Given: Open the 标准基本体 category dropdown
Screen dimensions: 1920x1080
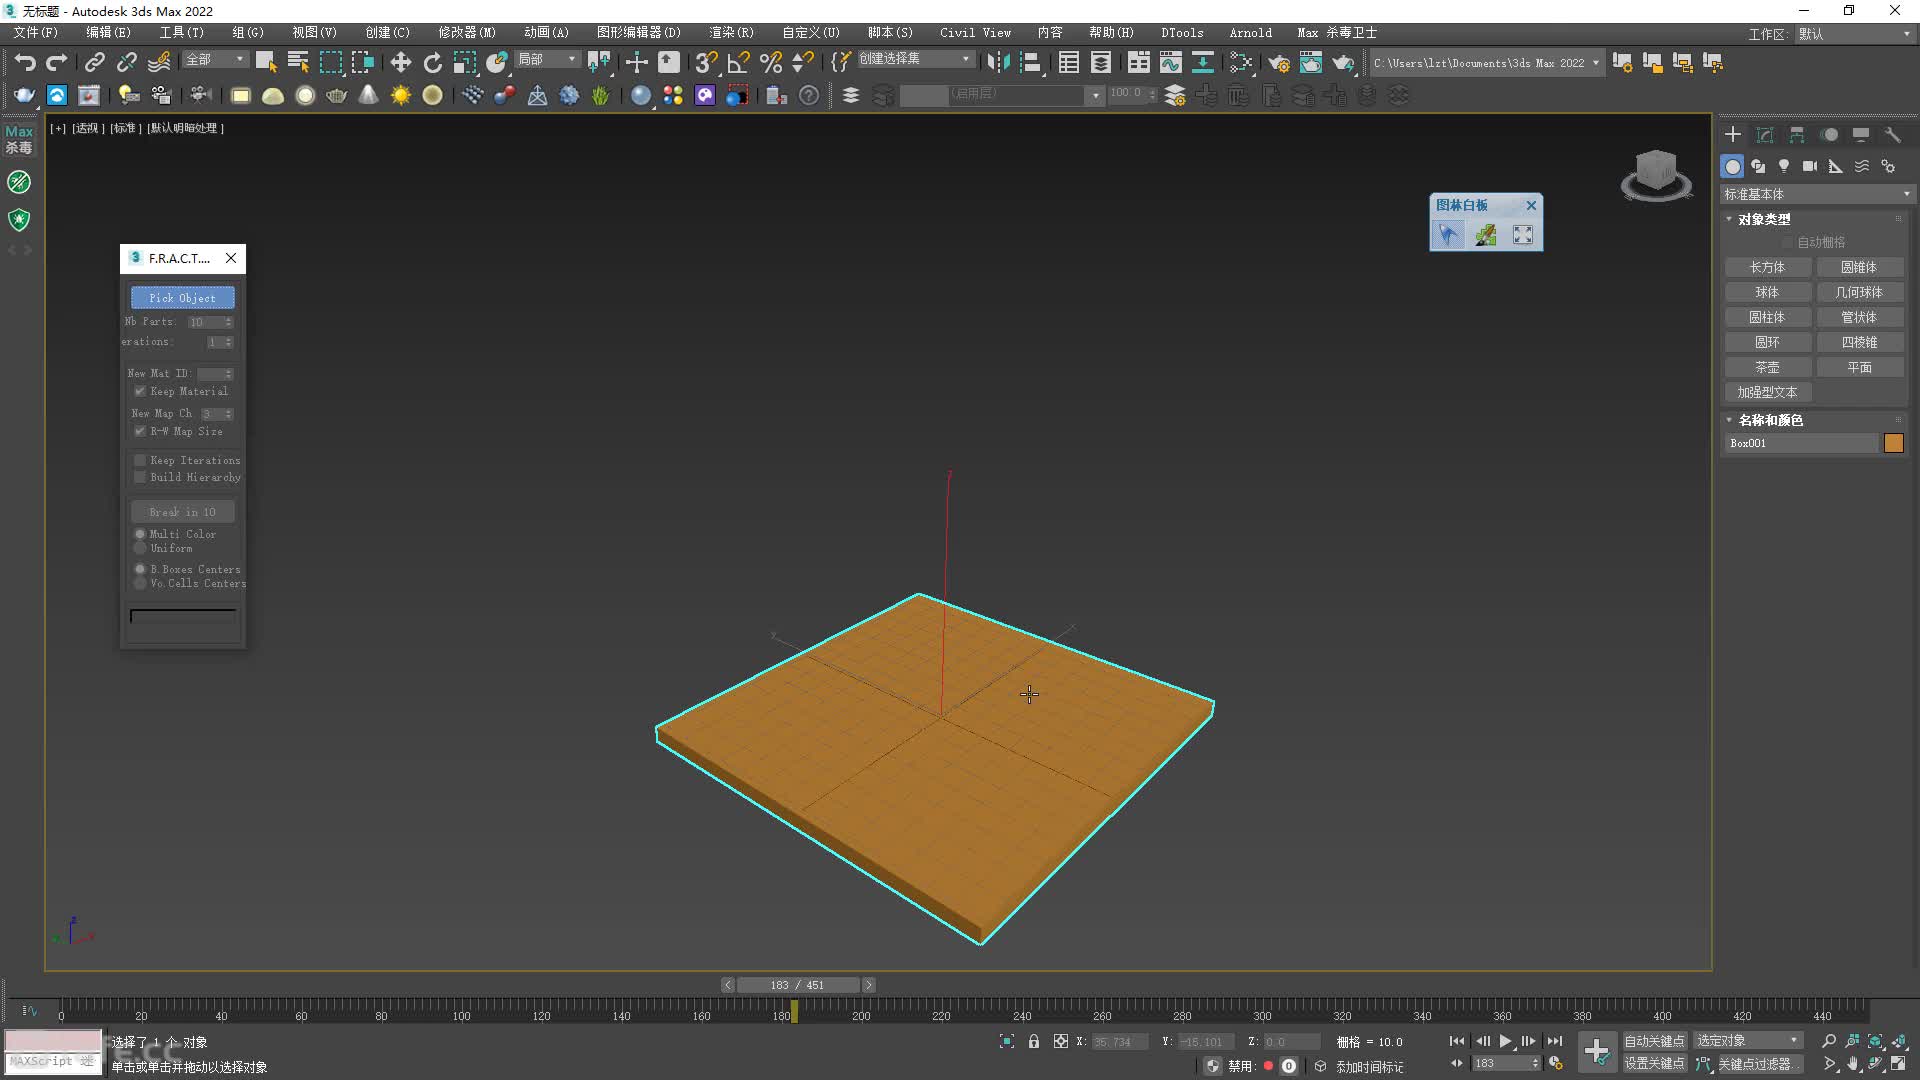Looking at the screenshot, I should point(1816,194).
